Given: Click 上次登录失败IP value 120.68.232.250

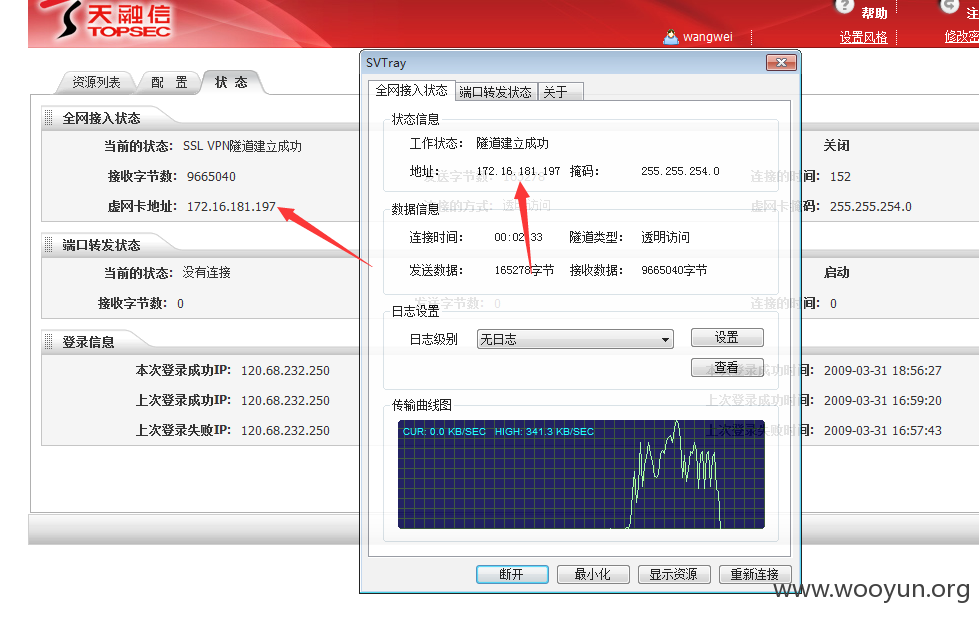Looking at the screenshot, I should pos(285,431).
